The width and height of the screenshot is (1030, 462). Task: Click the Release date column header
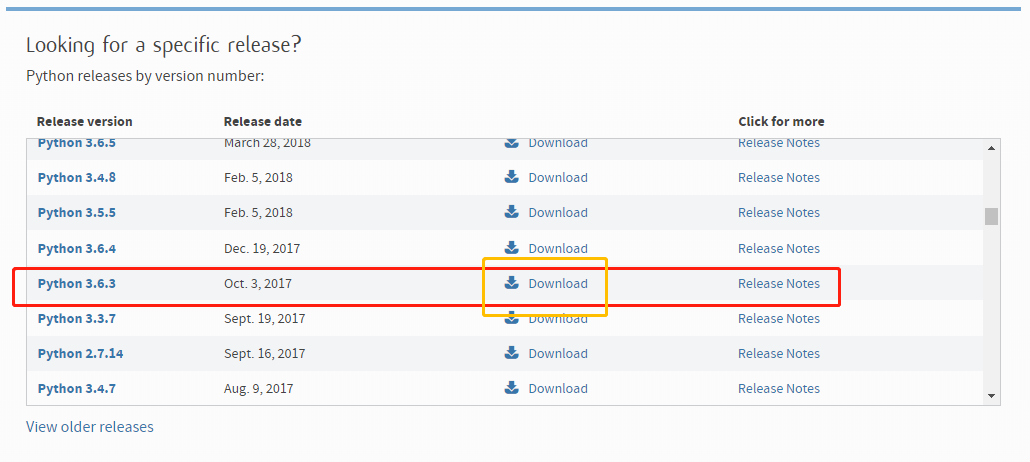263,122
